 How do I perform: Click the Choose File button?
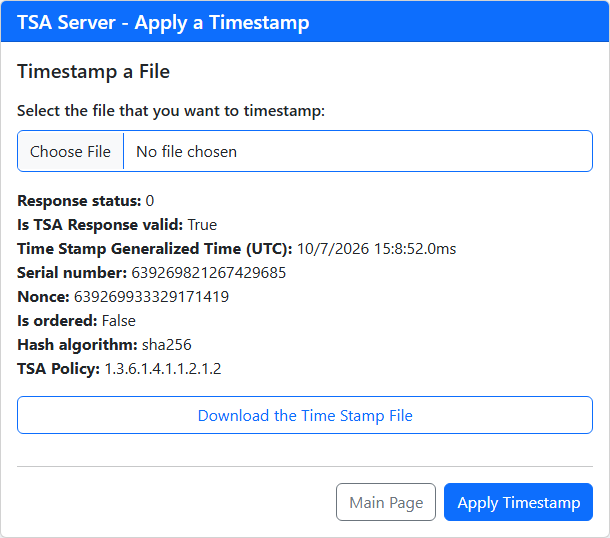coord(70,151)
